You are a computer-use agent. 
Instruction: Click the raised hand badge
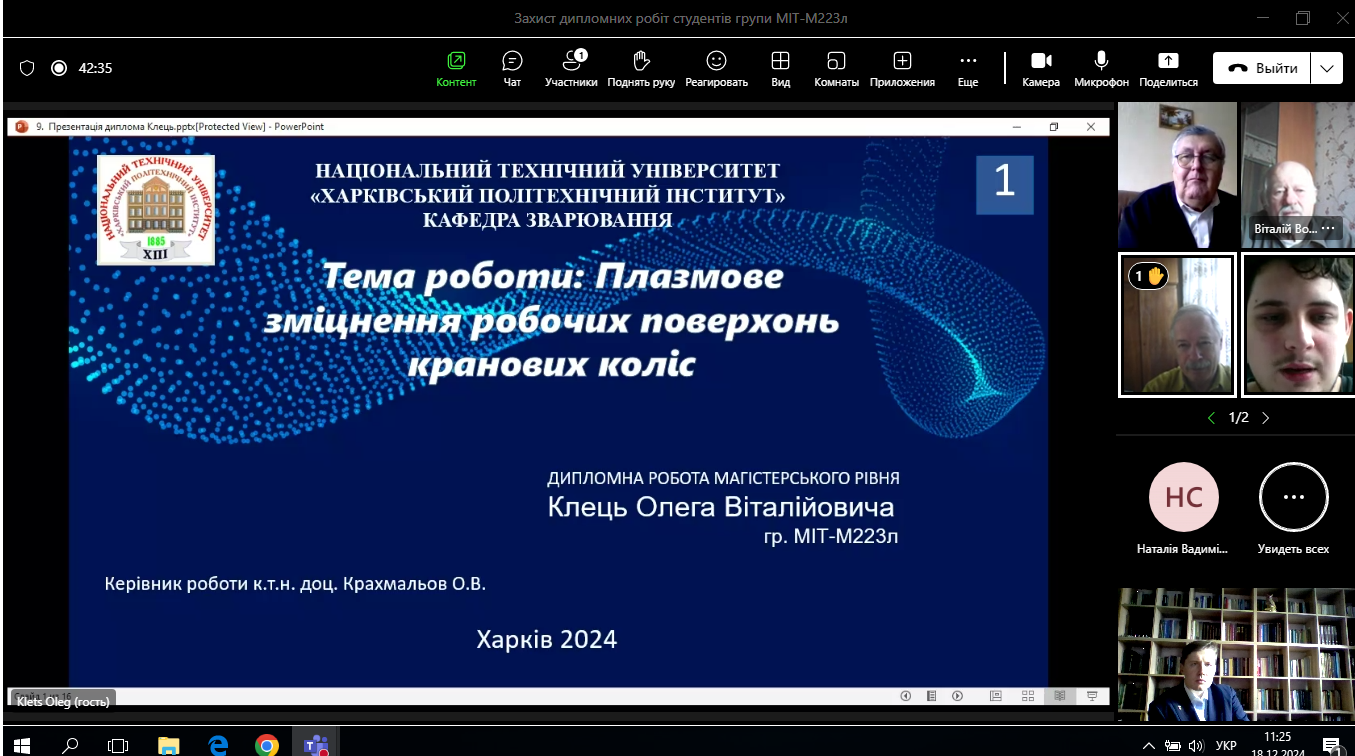point(1148,276)
